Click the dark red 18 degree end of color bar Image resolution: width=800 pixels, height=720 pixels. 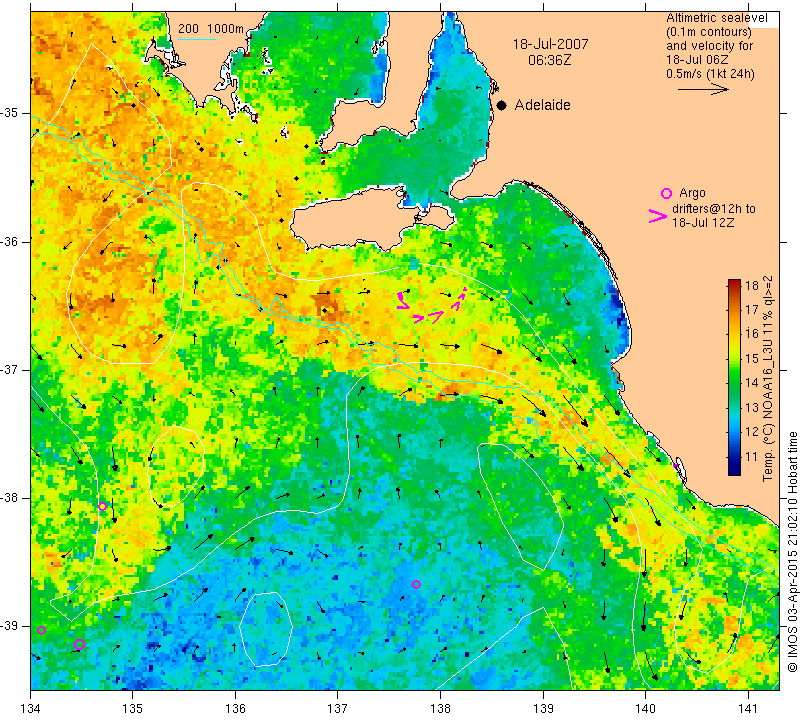coord(734,283)
